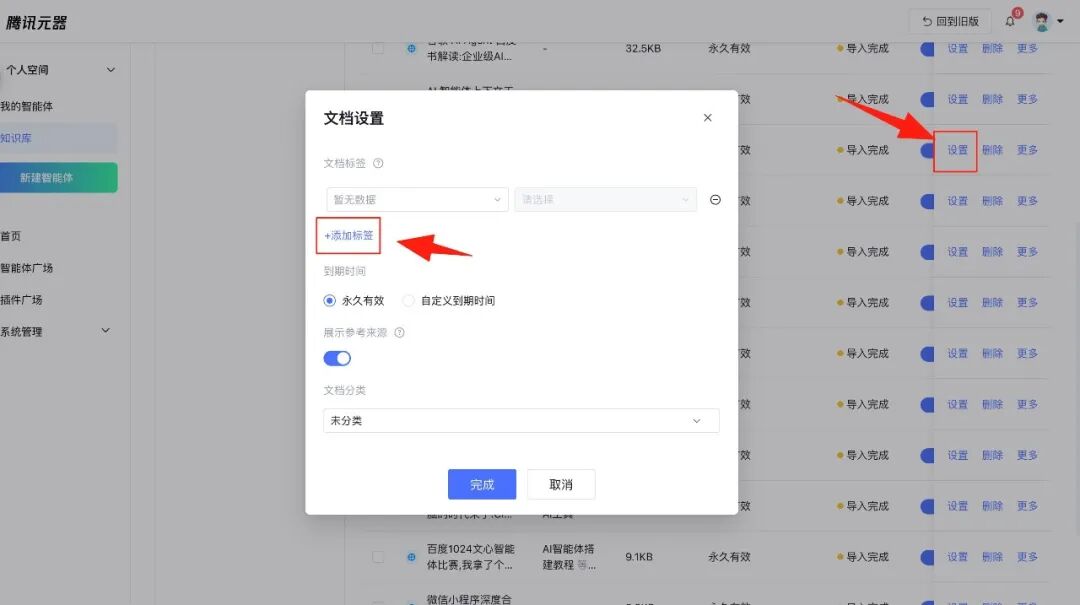The height and width of the screenshot is (605, 1080).
Task: Open the 暂无数据 tag dropdown
Action: pos(417,200)
